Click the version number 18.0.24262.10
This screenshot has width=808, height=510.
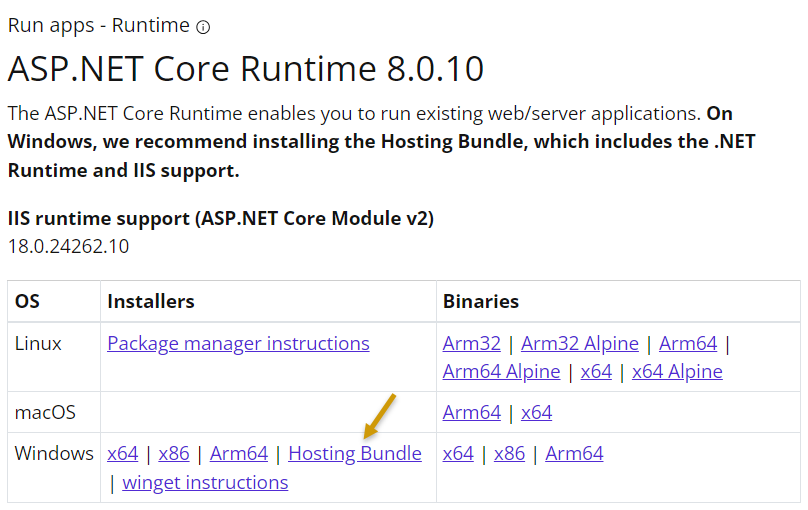(69, 246)
